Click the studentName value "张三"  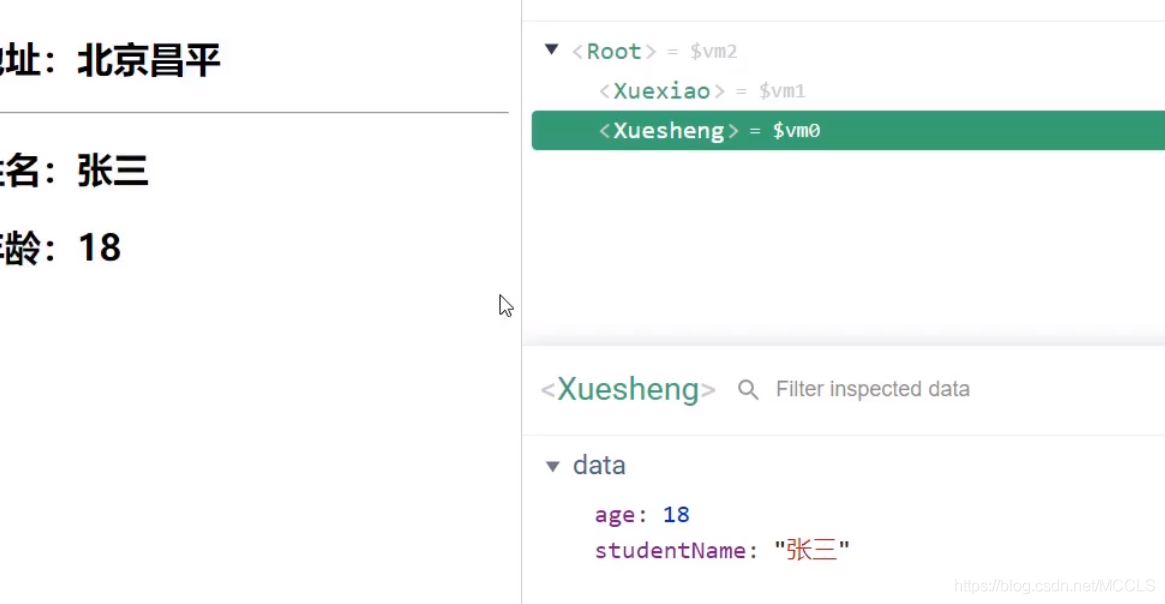[811, 550]
